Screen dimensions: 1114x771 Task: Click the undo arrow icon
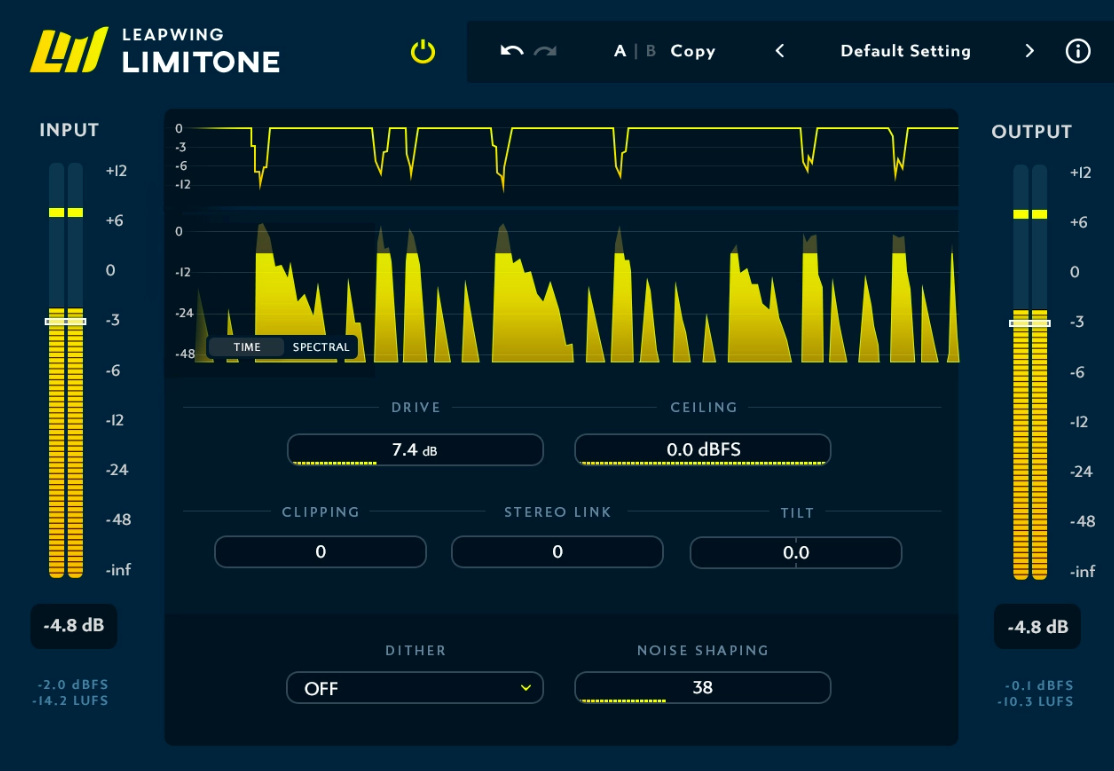(512, 51)
